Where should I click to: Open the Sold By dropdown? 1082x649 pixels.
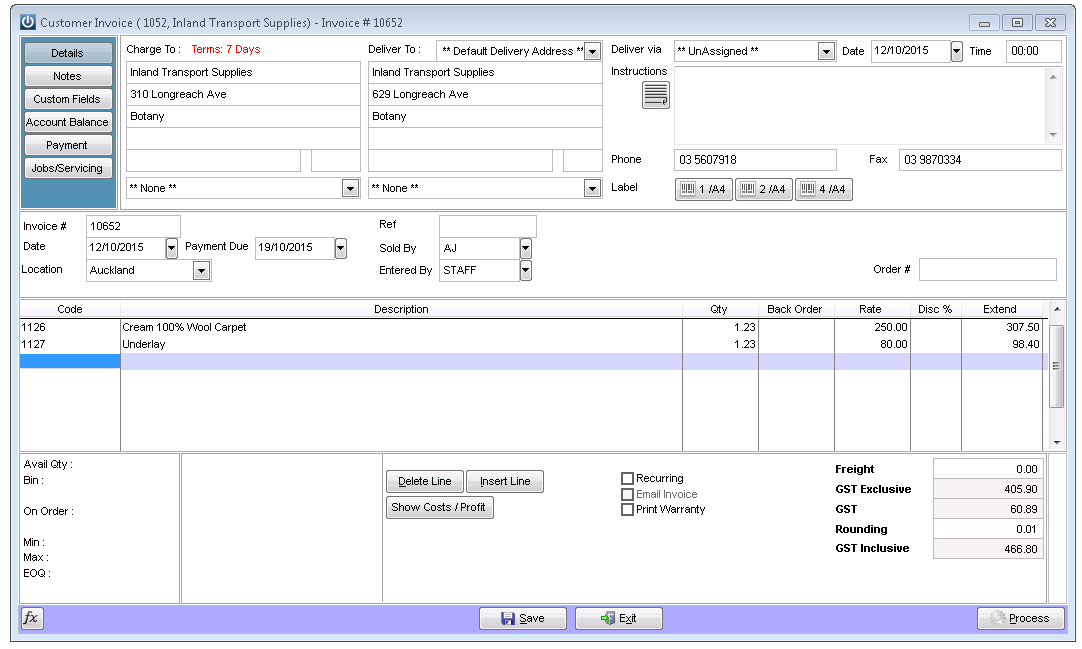(526, 248)
